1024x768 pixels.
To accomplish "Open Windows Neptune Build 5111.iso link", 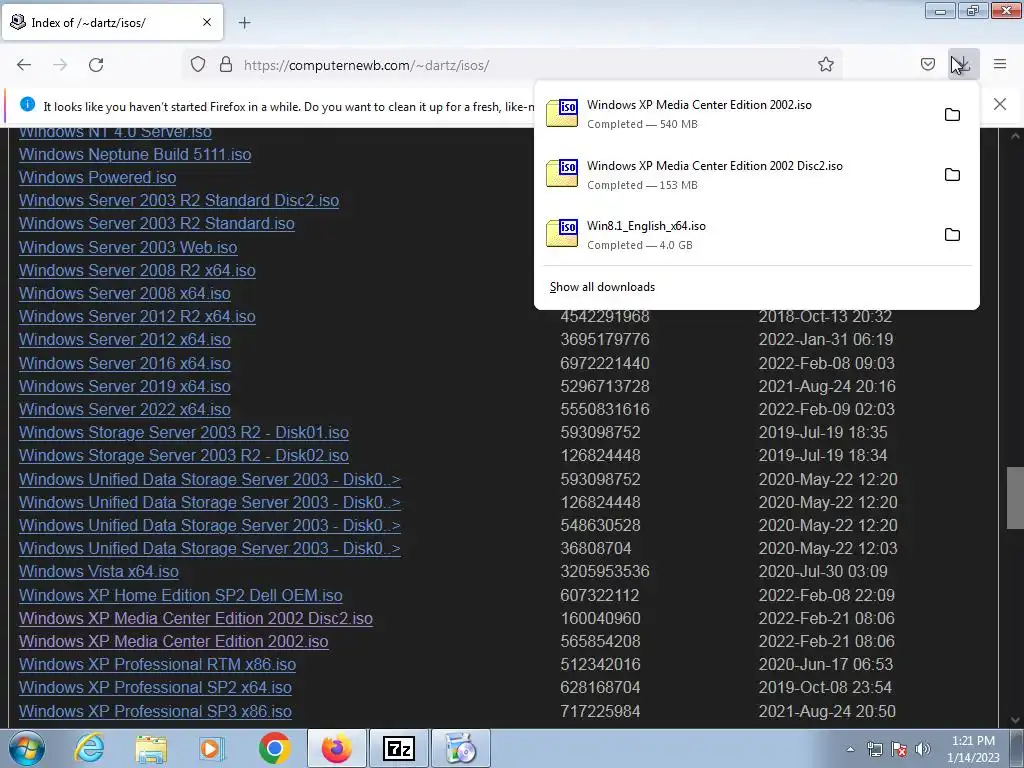I will [x=135, y=154].
